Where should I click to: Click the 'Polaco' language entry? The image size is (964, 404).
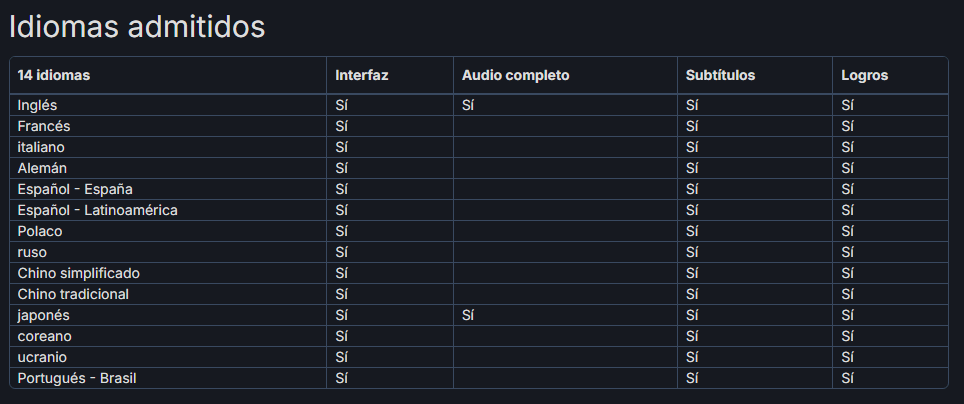tap(39, 231)
